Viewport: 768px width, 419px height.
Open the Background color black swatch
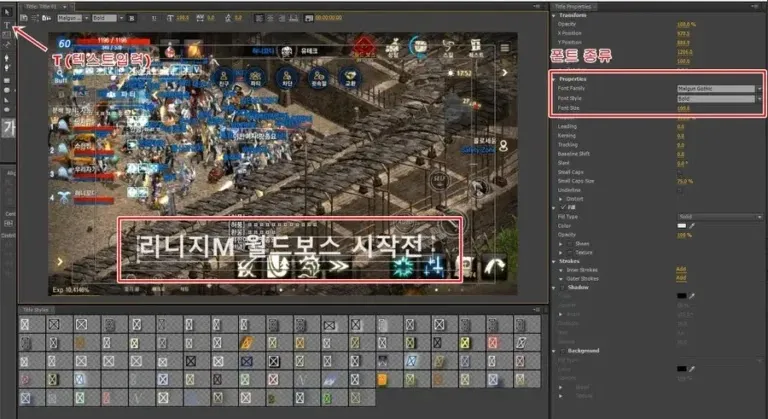click(x=681, y=369)
